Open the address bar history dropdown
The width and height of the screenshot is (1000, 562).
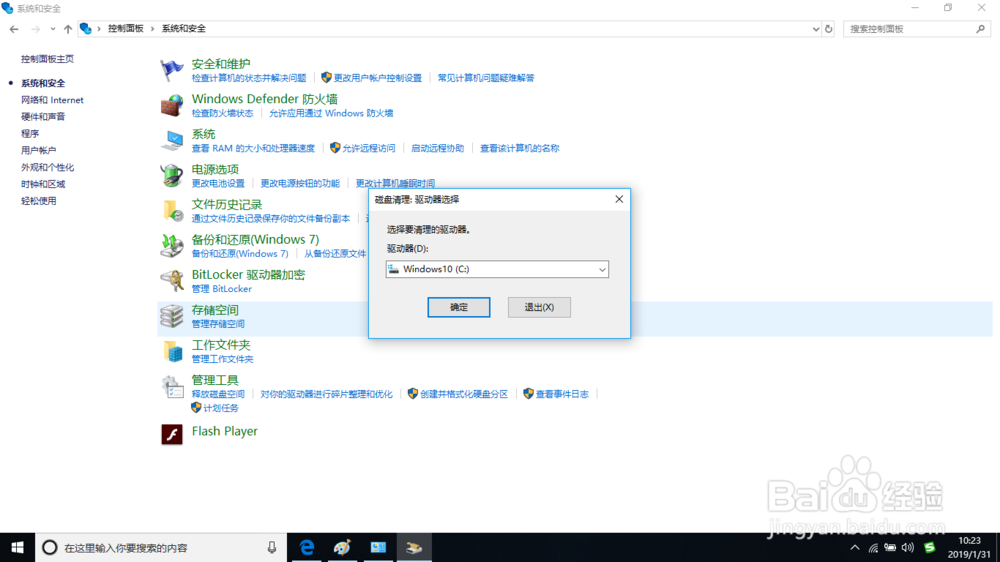pyautogui.click(x=815, y=29)
